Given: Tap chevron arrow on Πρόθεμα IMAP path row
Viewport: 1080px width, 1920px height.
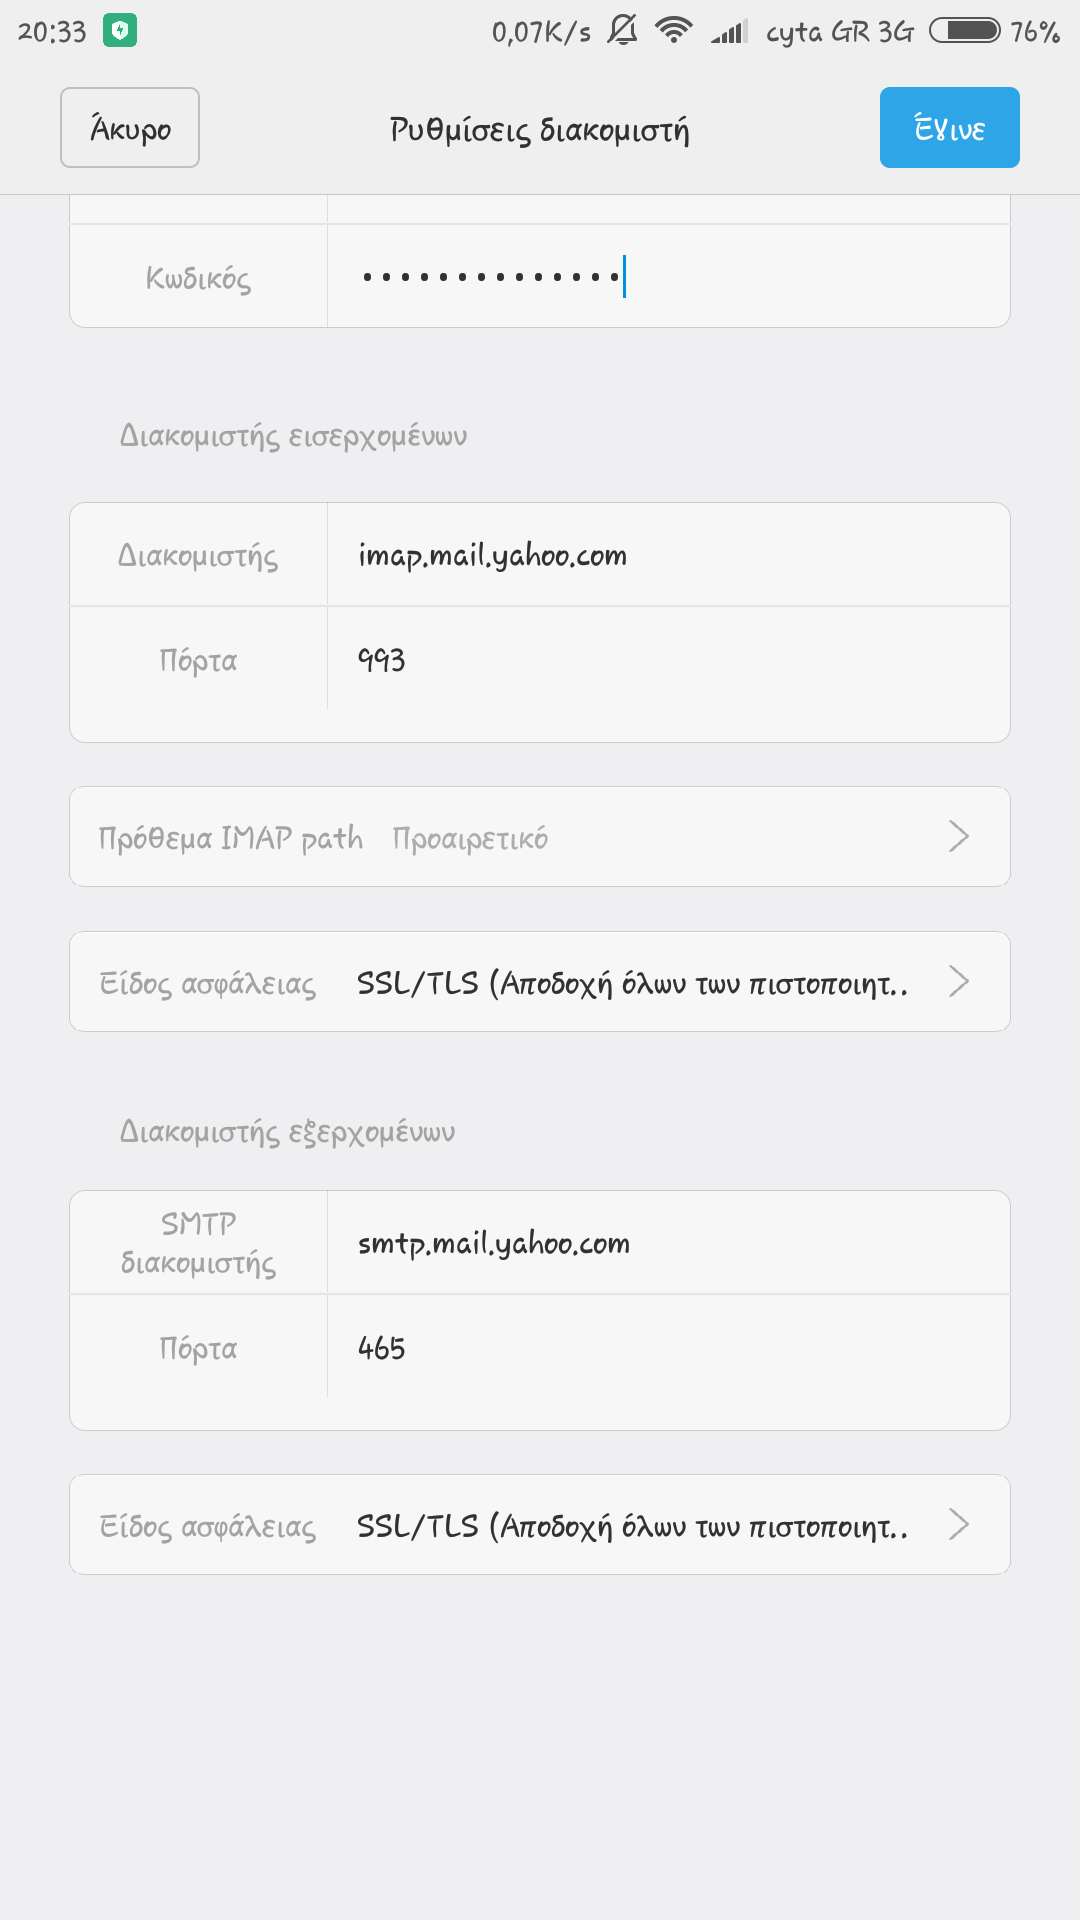Looking at the screenshot, I should [958, 836].
